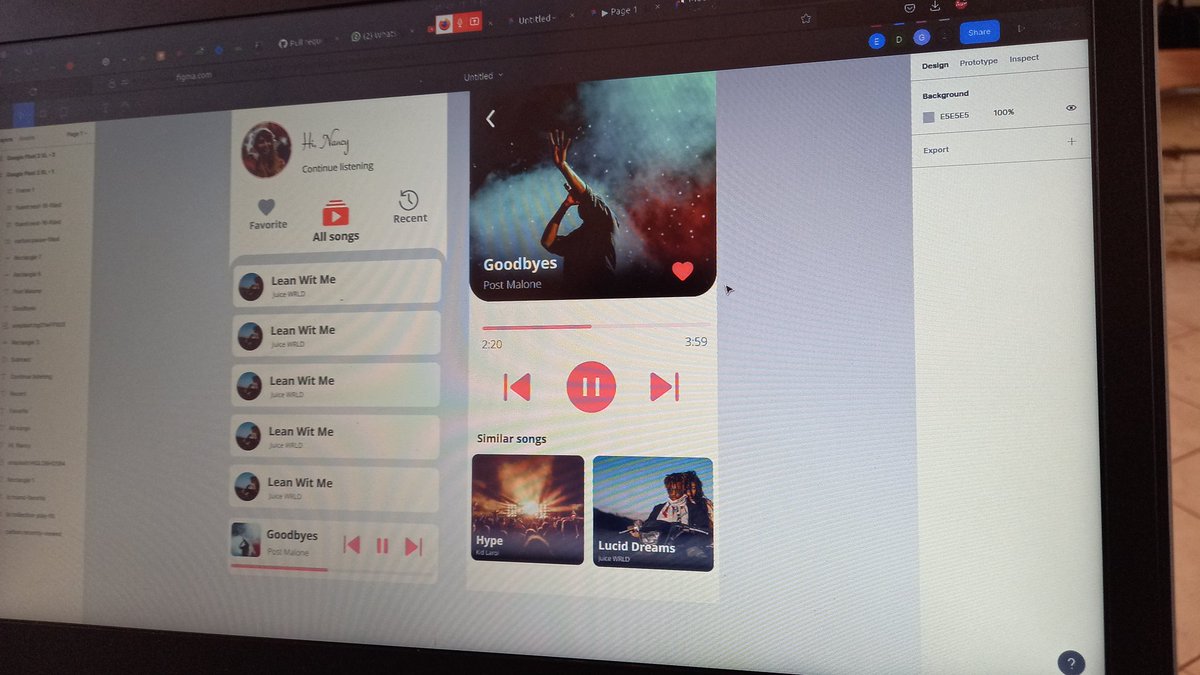Click Hi Nancy profile avatar

(x=266, y=150)
